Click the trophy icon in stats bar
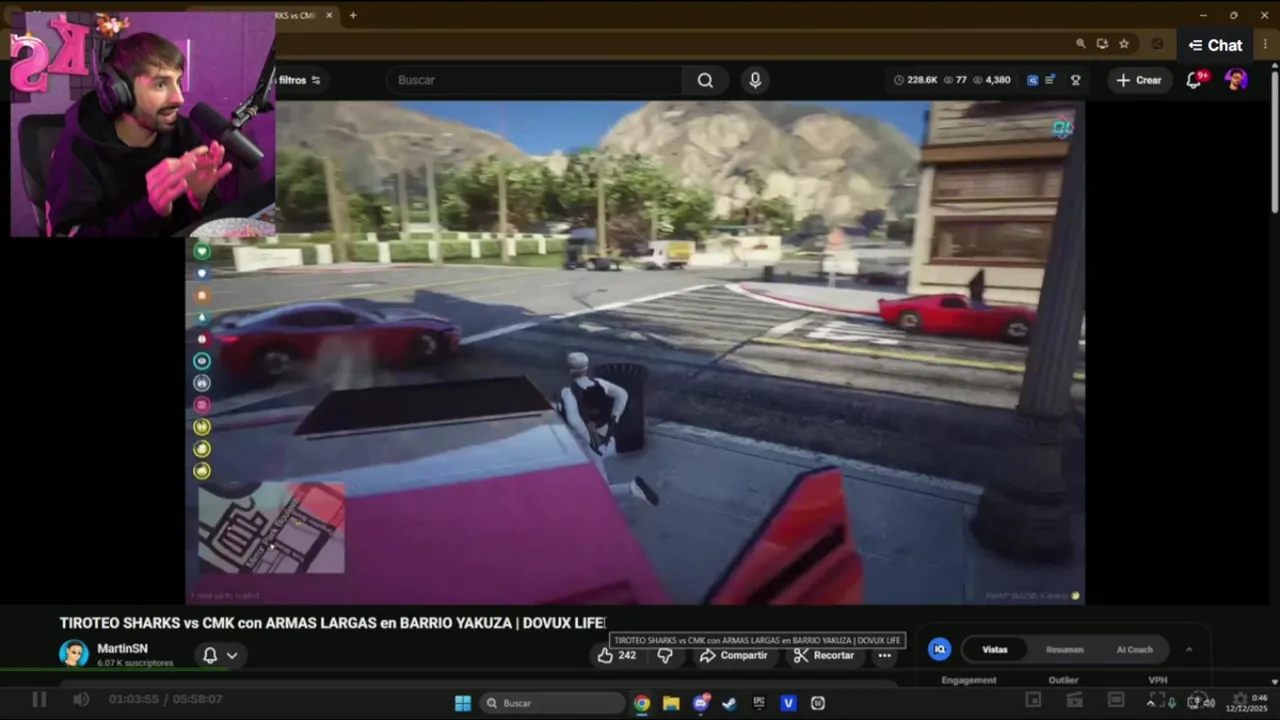 click(x=1076, y=80)
